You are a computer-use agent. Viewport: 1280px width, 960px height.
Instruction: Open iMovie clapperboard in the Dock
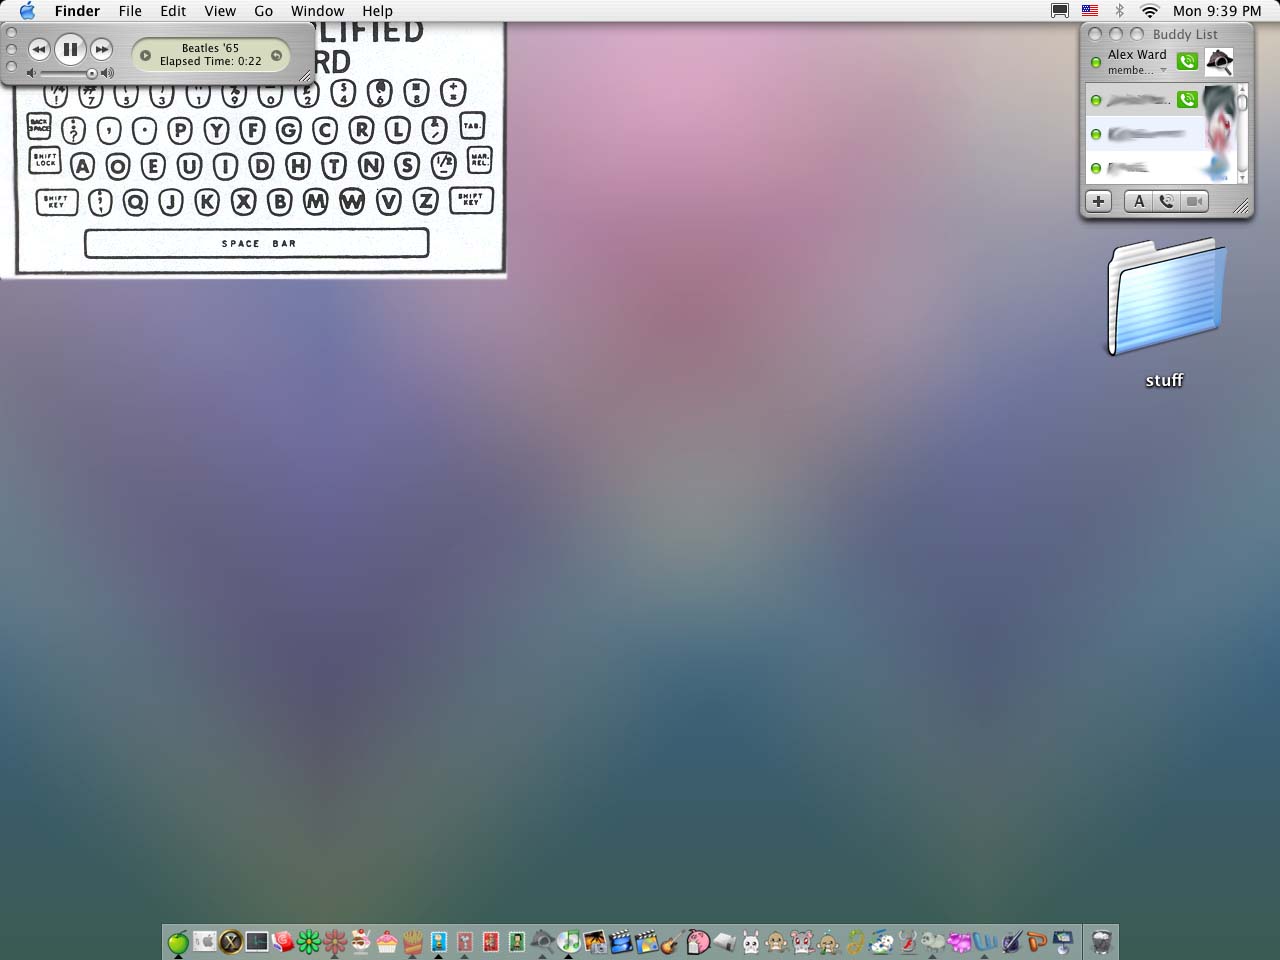click(x=621, y=942)
